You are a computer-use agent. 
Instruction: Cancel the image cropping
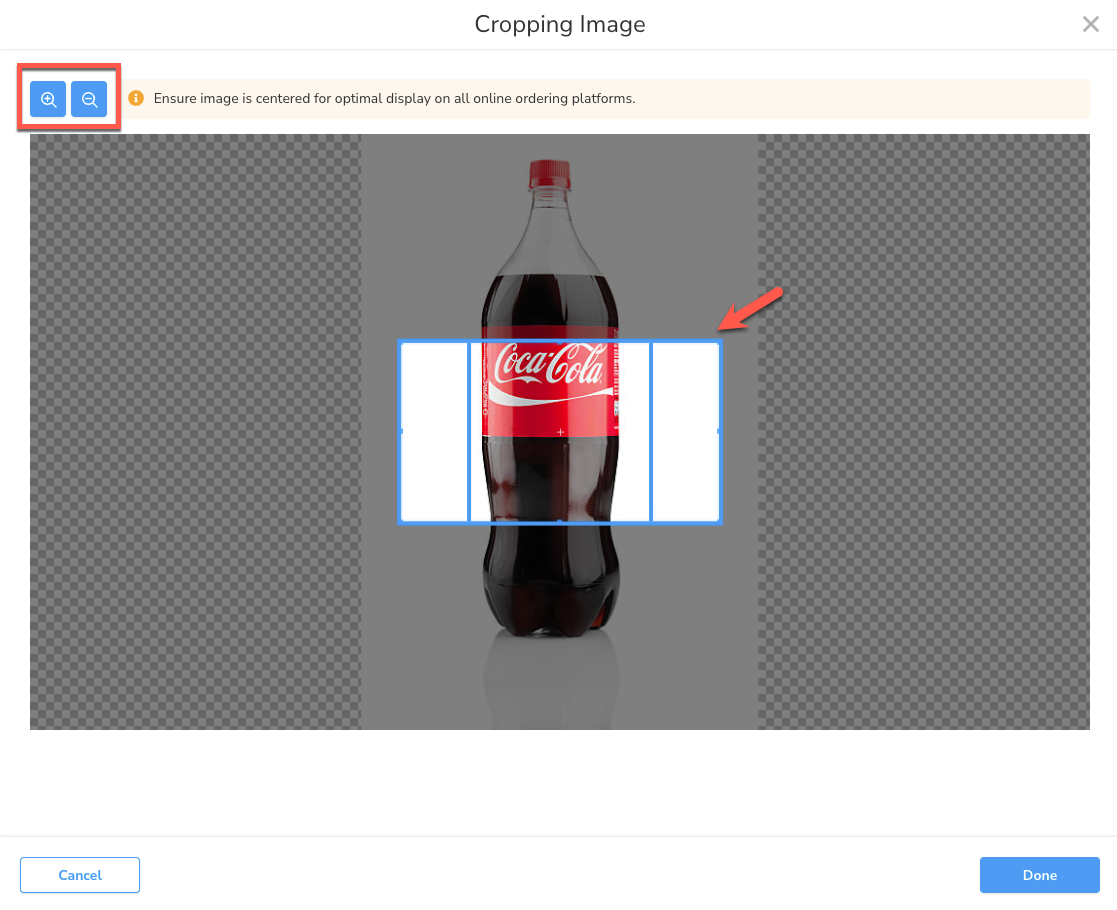[80, 874]
